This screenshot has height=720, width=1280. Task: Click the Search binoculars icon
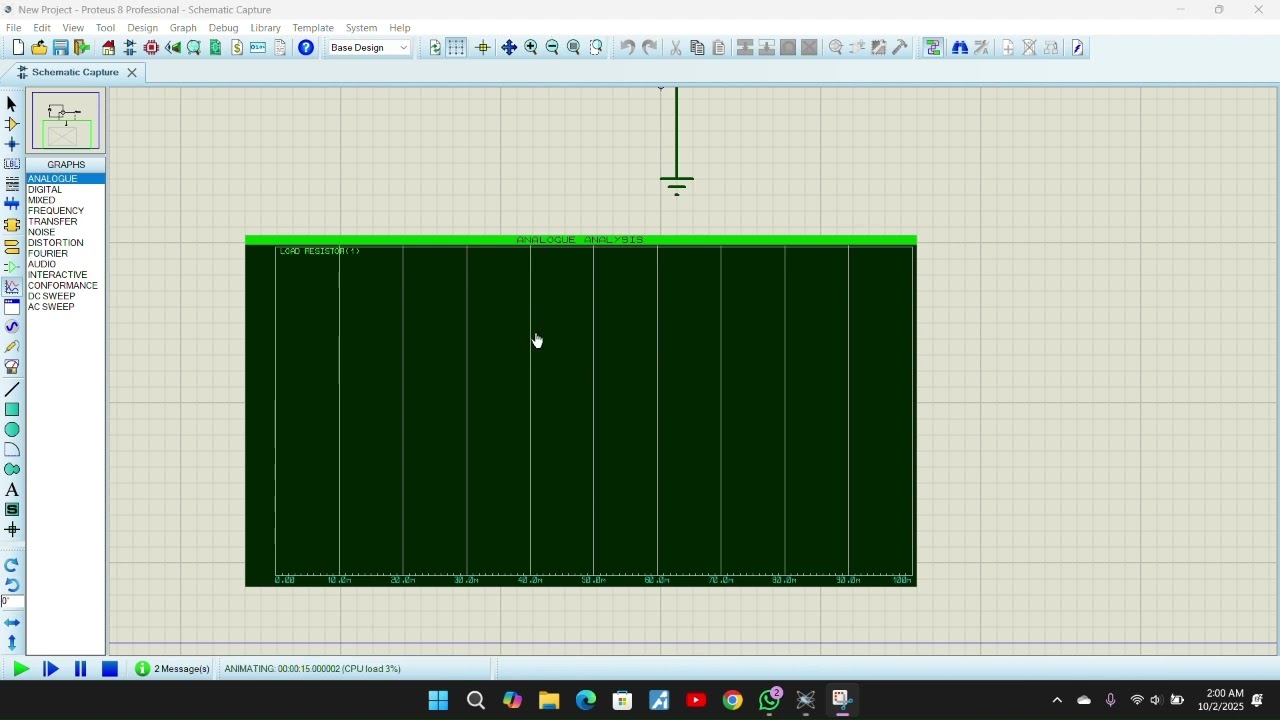pyautogui.click(x=960, y=48)
